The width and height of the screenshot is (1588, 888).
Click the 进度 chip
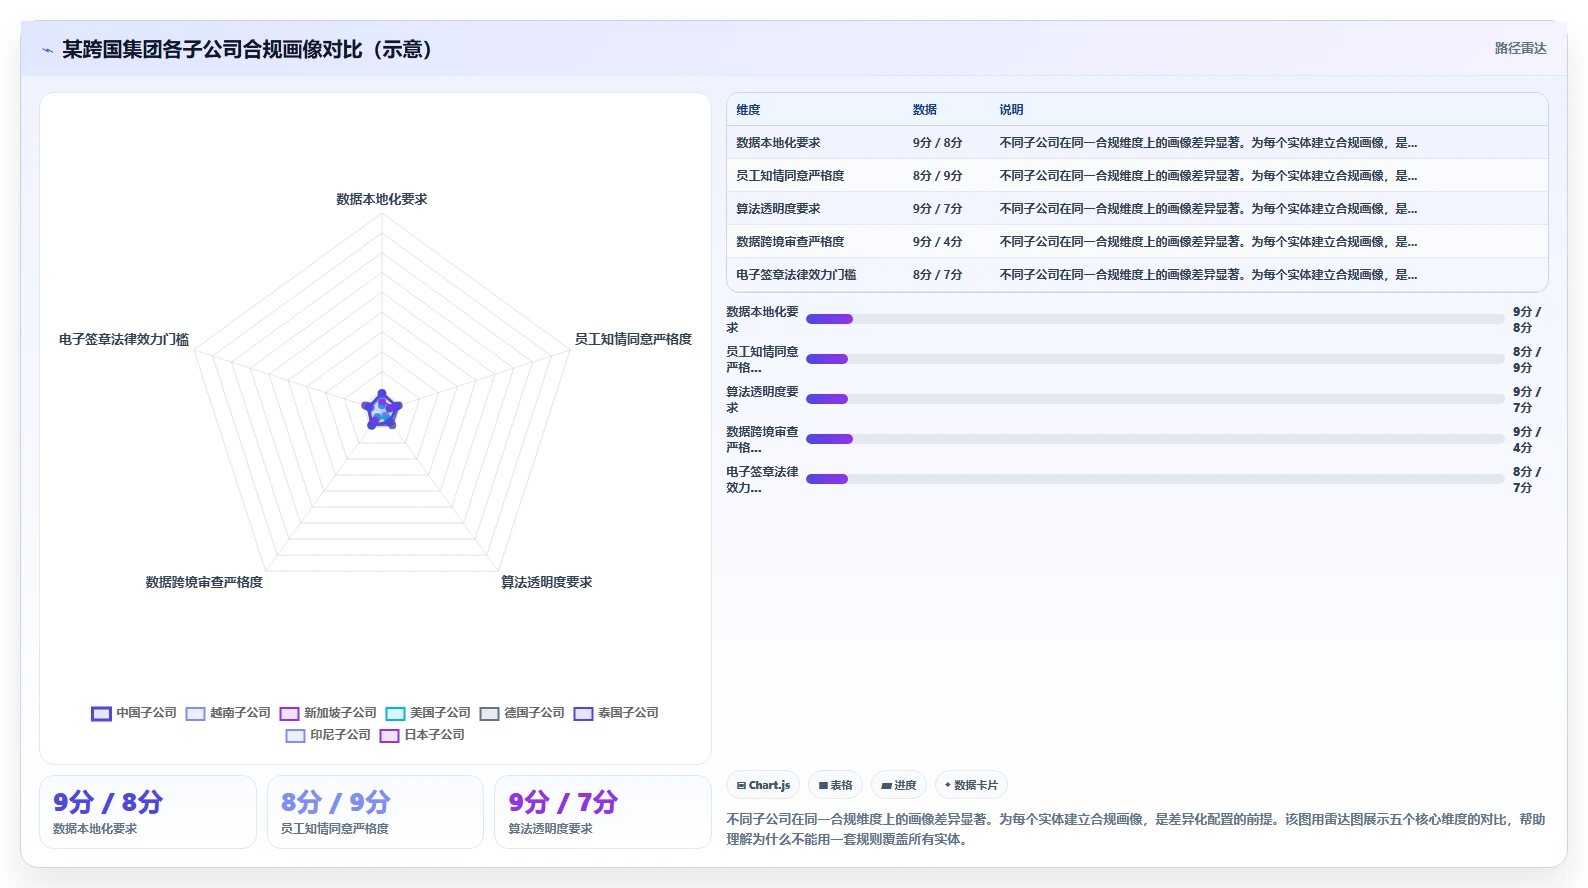899,785
